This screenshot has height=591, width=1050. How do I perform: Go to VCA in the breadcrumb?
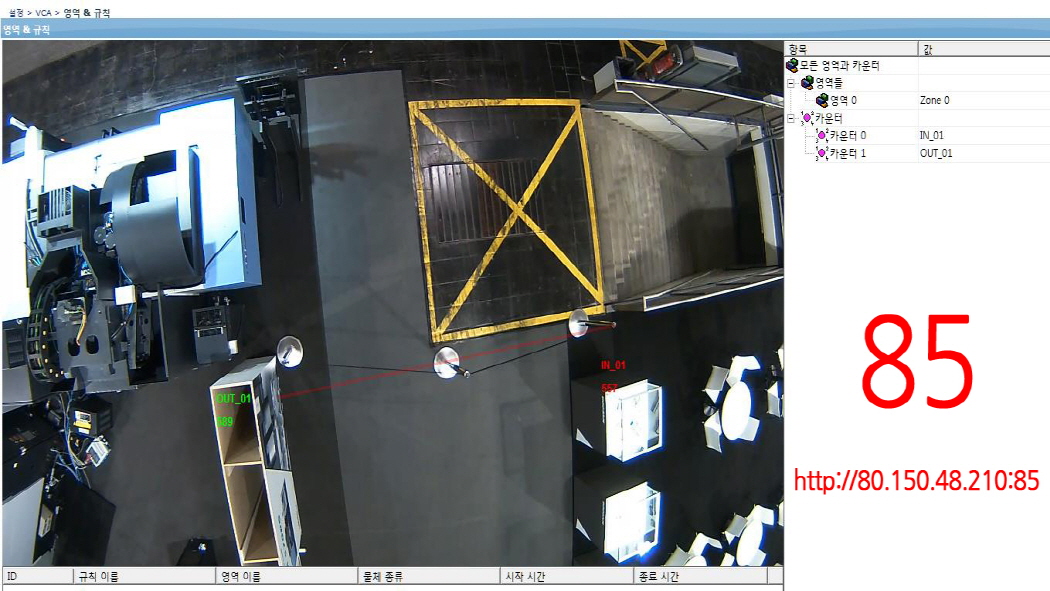(x=43, y=12)
